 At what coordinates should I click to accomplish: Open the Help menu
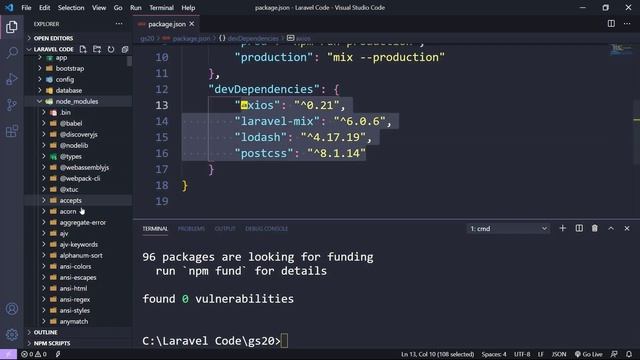click(x=188, y=7)
